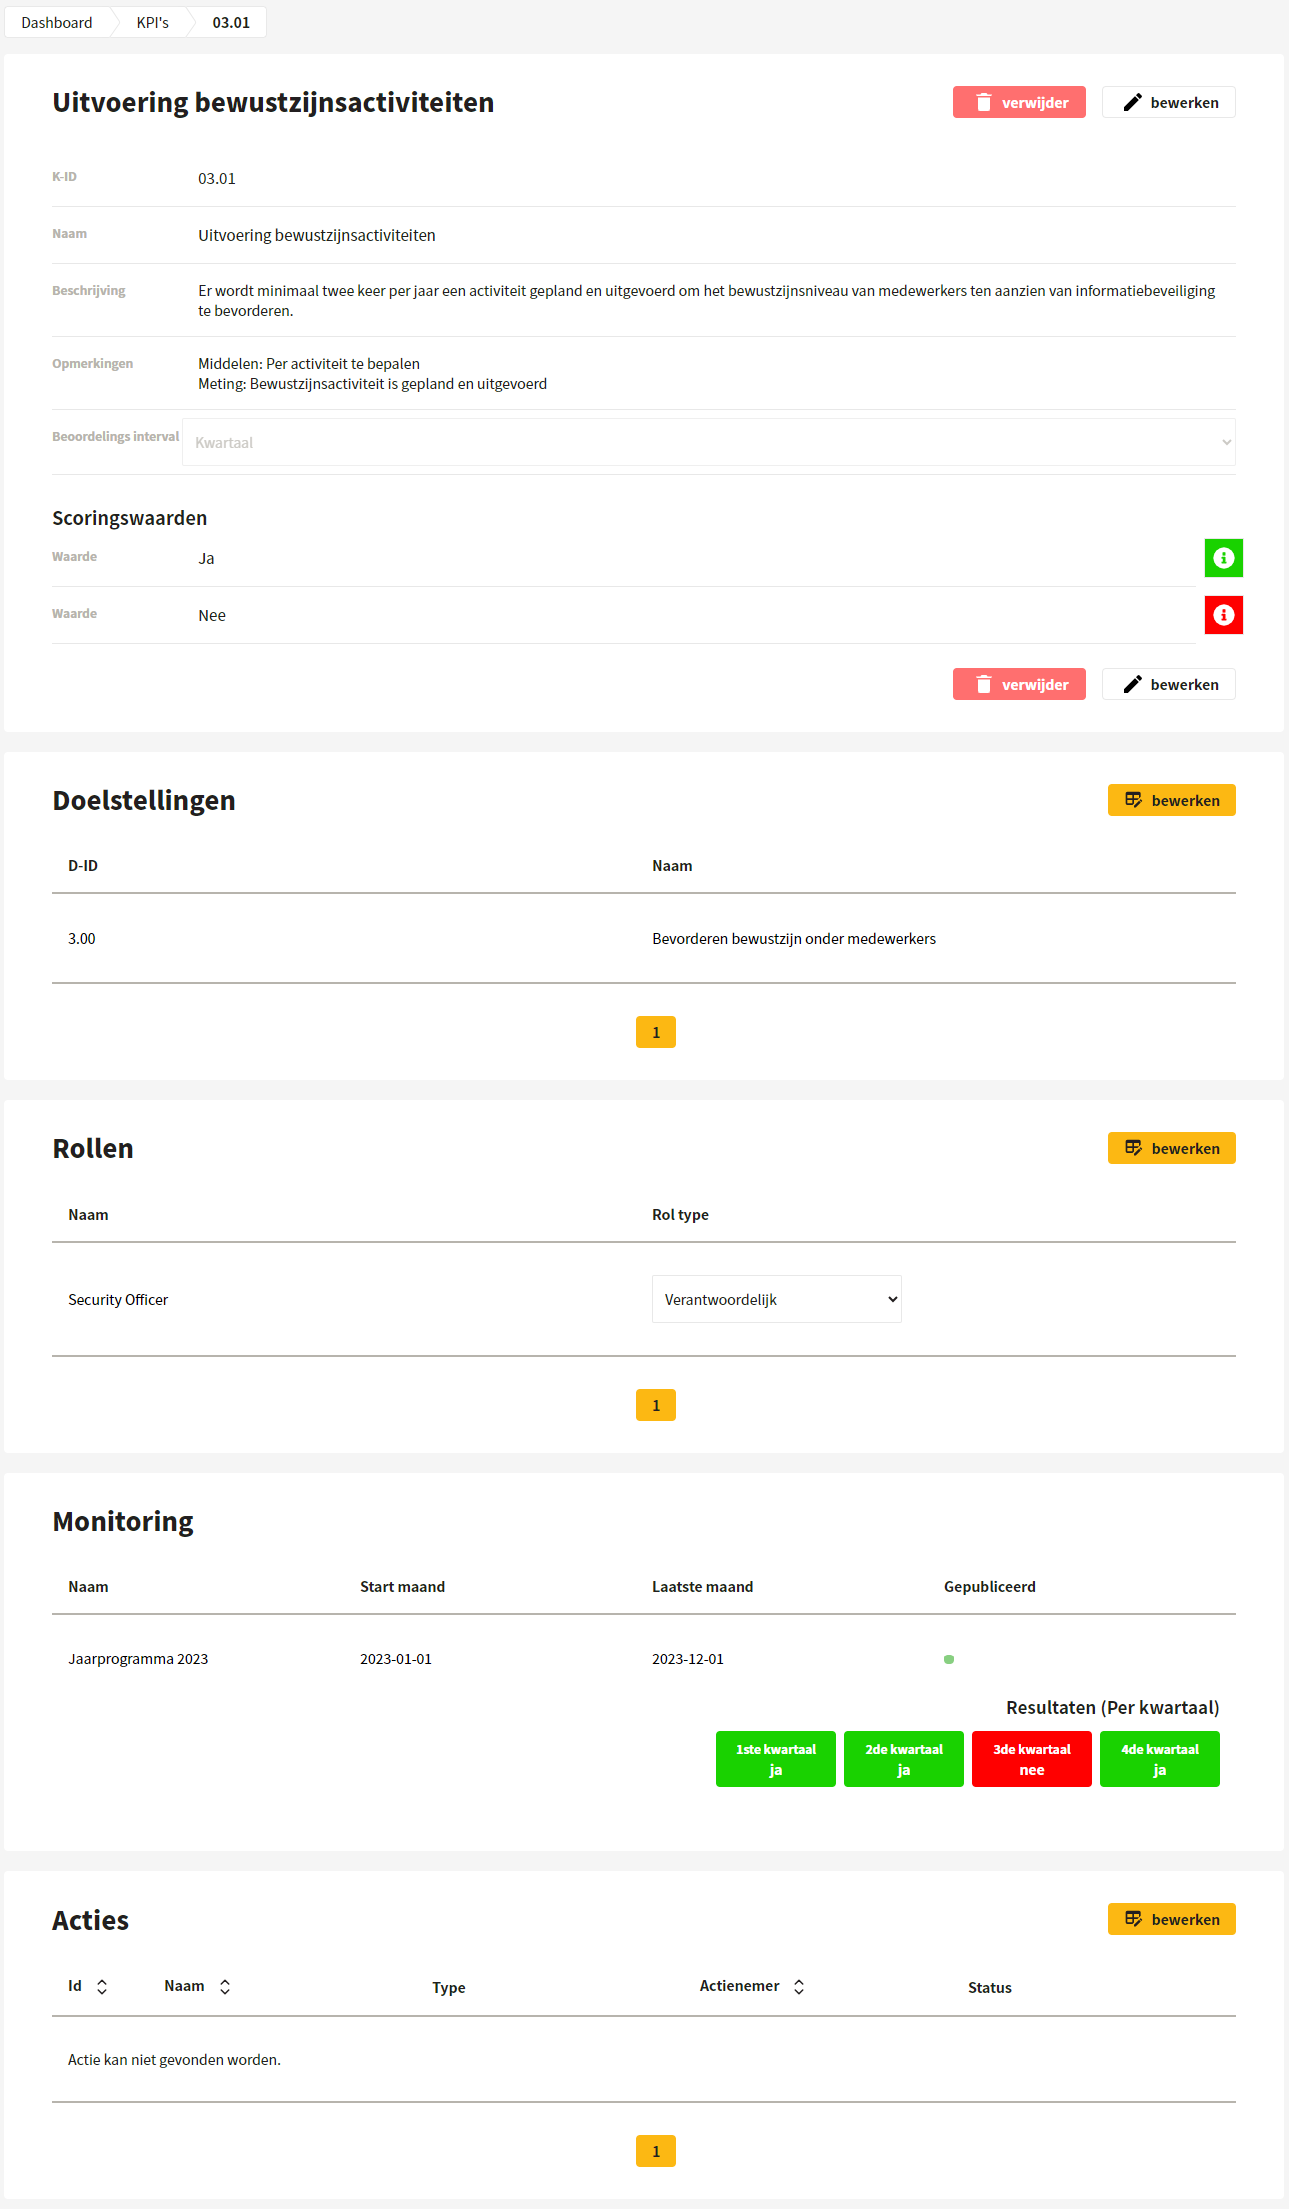
Task: Click bewerken below Scoringswaarden
Action: 1169,684
